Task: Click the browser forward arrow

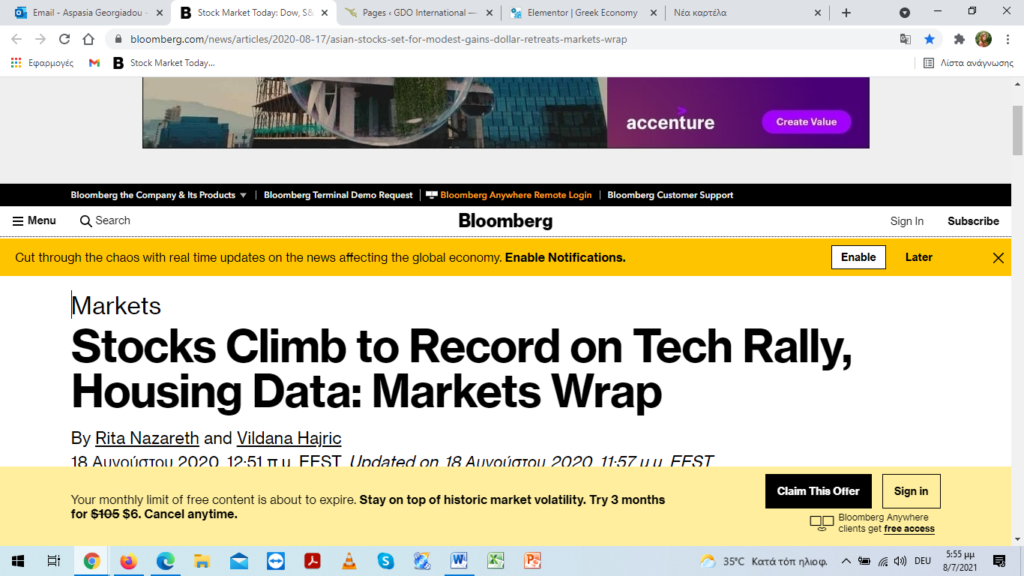Action: click(x=40, y=39)
